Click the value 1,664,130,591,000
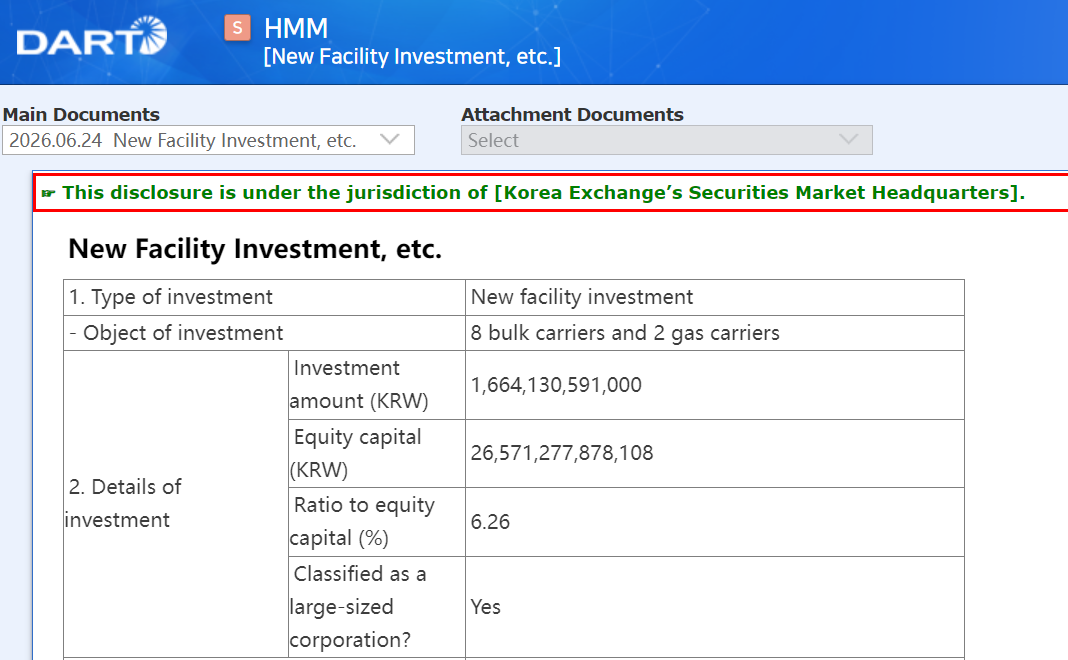This screenshot has width=1068, height=660. pos(556,385)
